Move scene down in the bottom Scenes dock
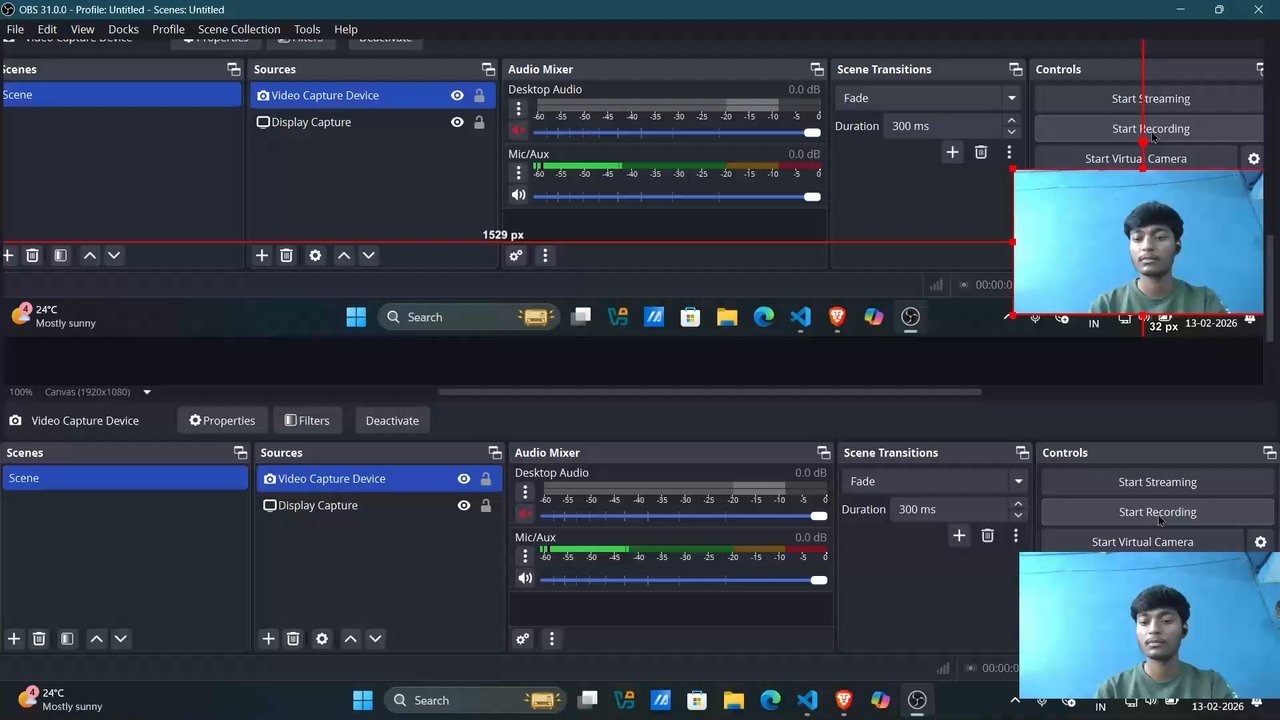Viewport: 1280px width, 720px height. click(x=121, y=639)
